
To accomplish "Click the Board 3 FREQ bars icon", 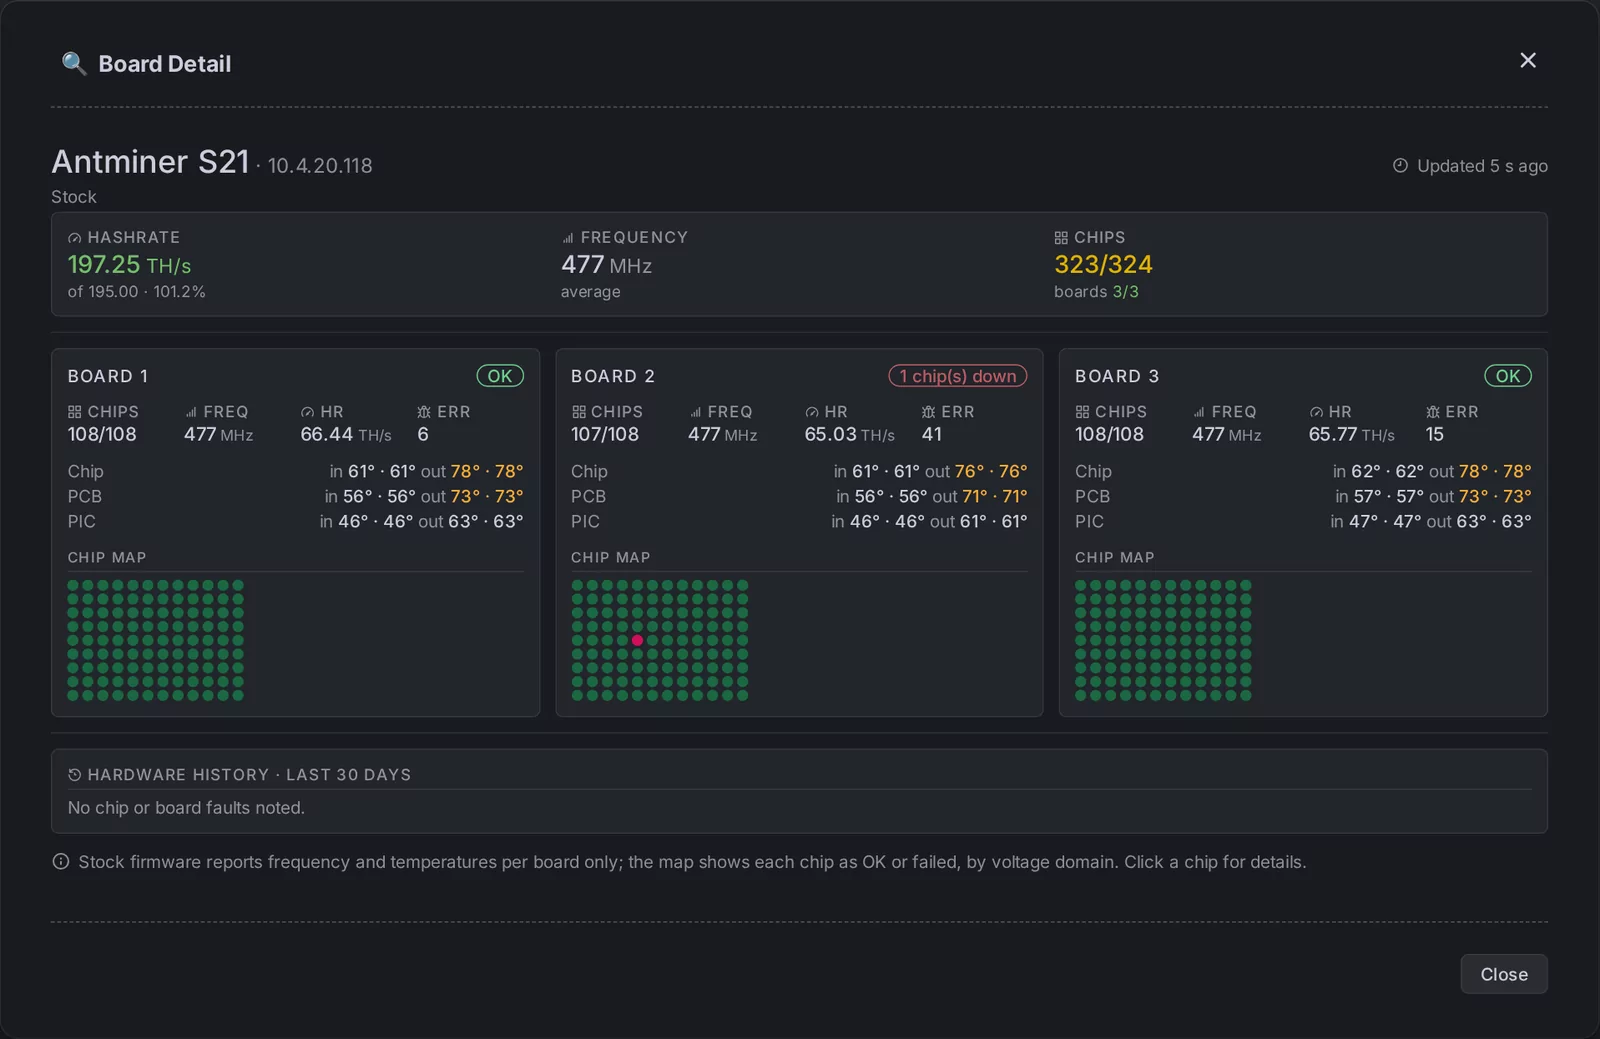I will click(1199, 412).
